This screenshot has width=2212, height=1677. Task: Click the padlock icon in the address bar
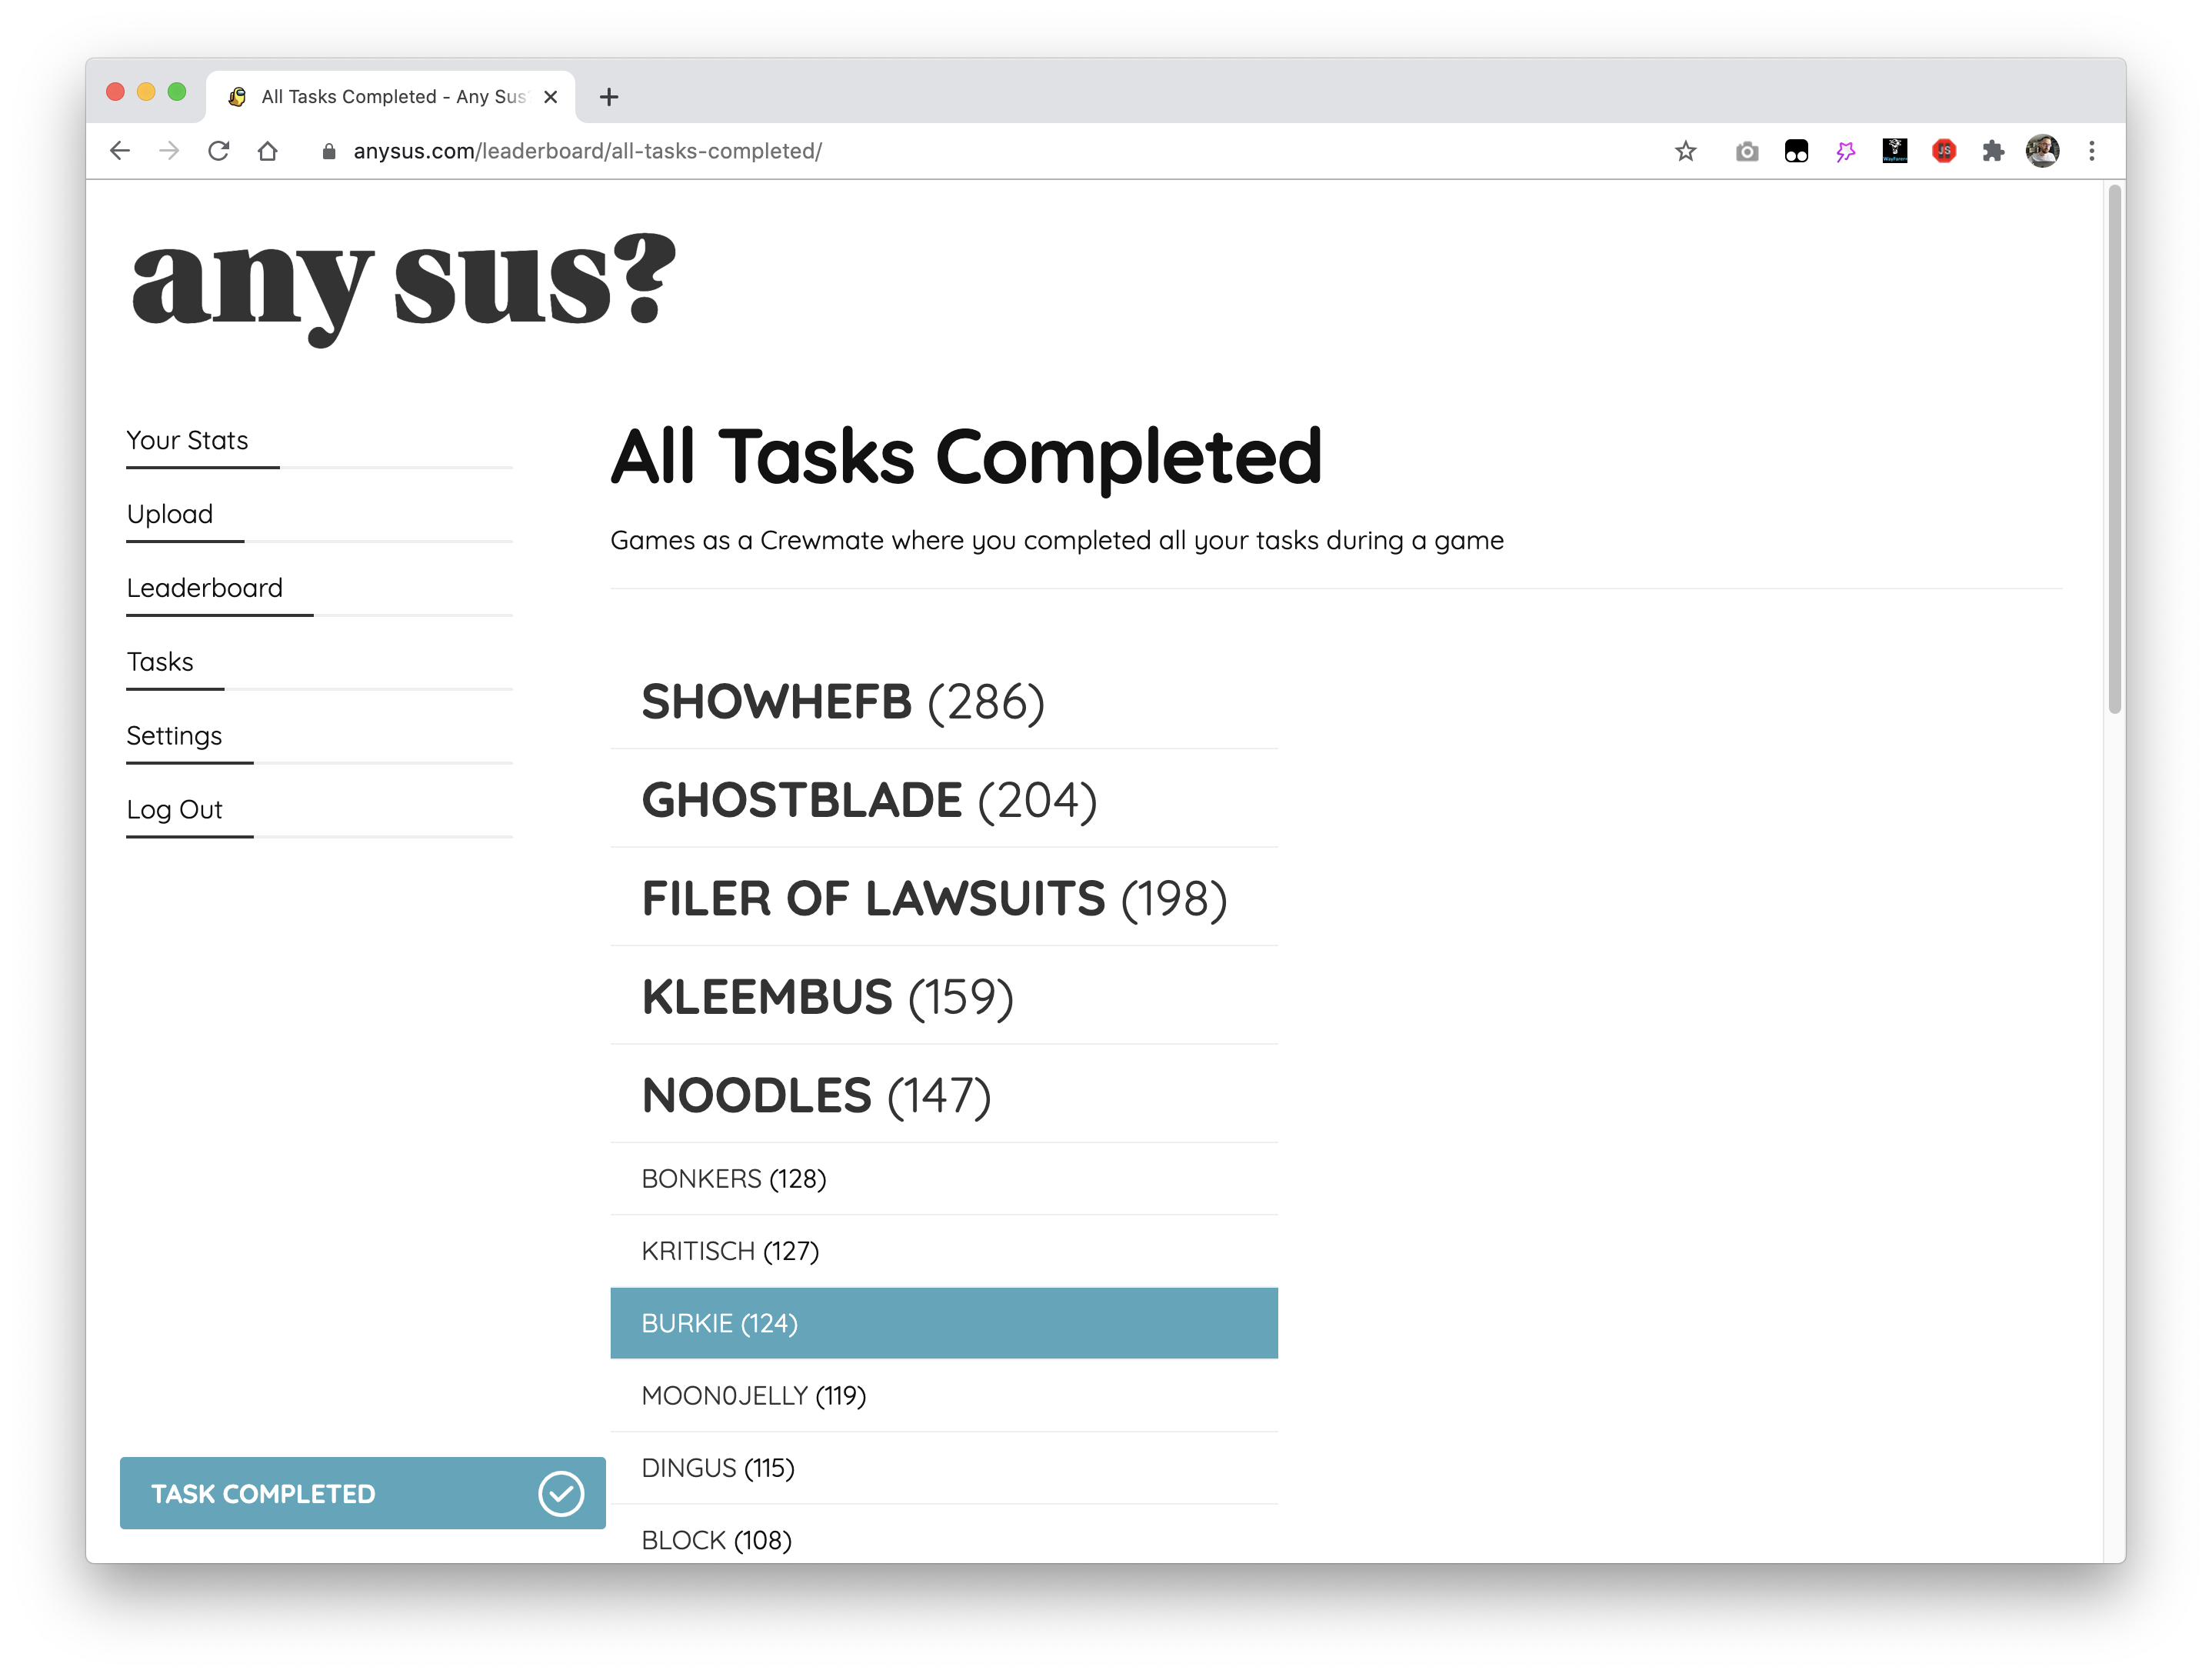pyautogui.click(x=328, y=151)
